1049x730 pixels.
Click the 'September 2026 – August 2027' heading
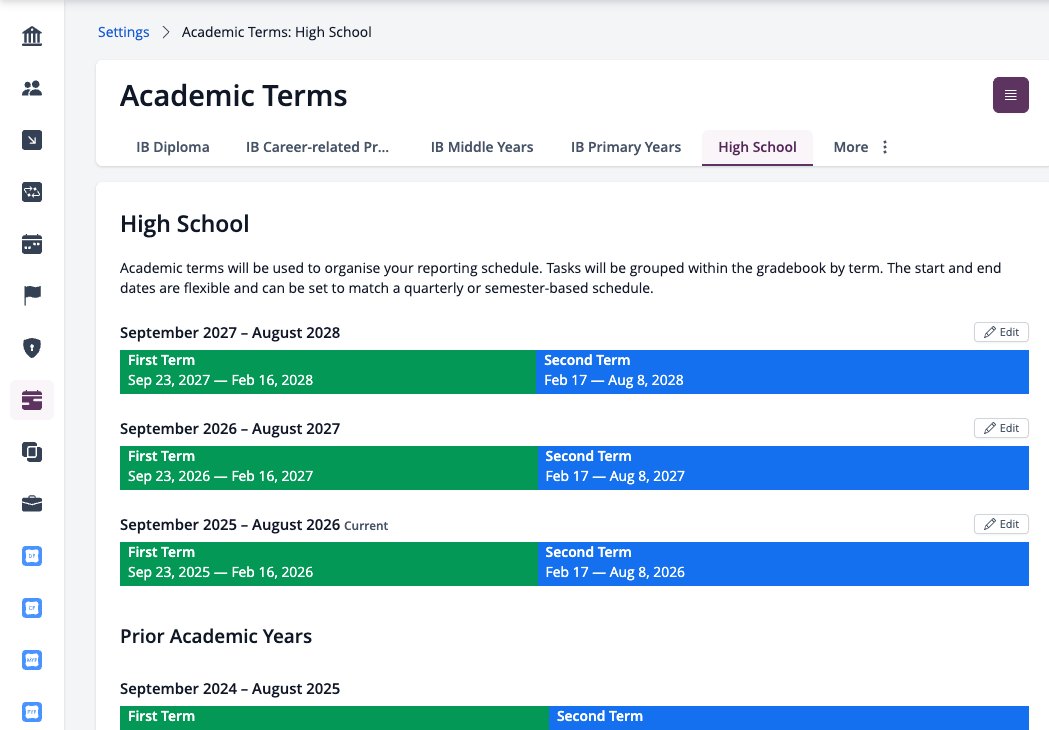229,429
